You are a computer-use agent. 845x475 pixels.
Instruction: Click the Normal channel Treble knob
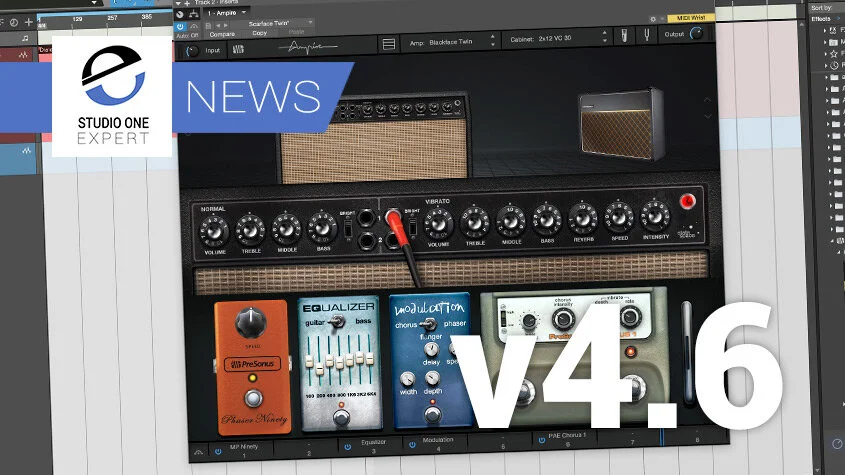point(250,230)
